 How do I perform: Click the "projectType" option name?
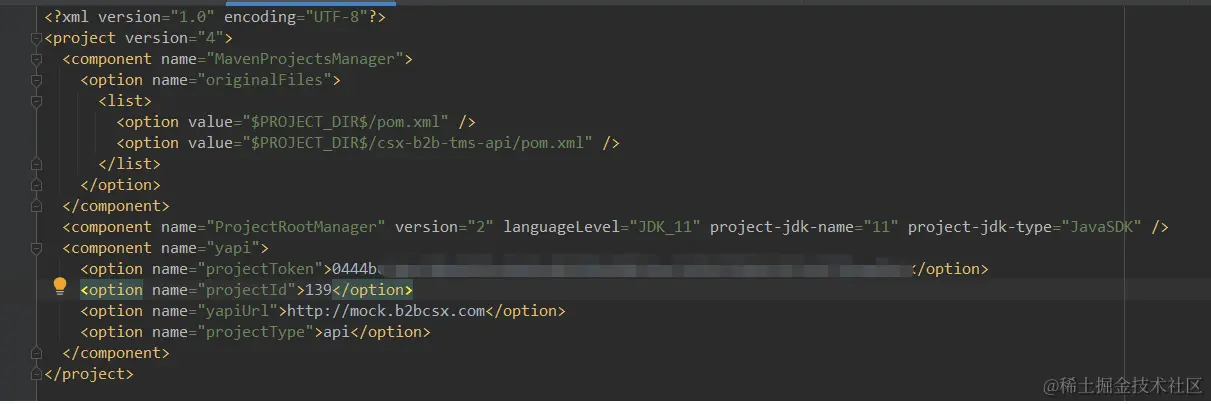(260, 332)
